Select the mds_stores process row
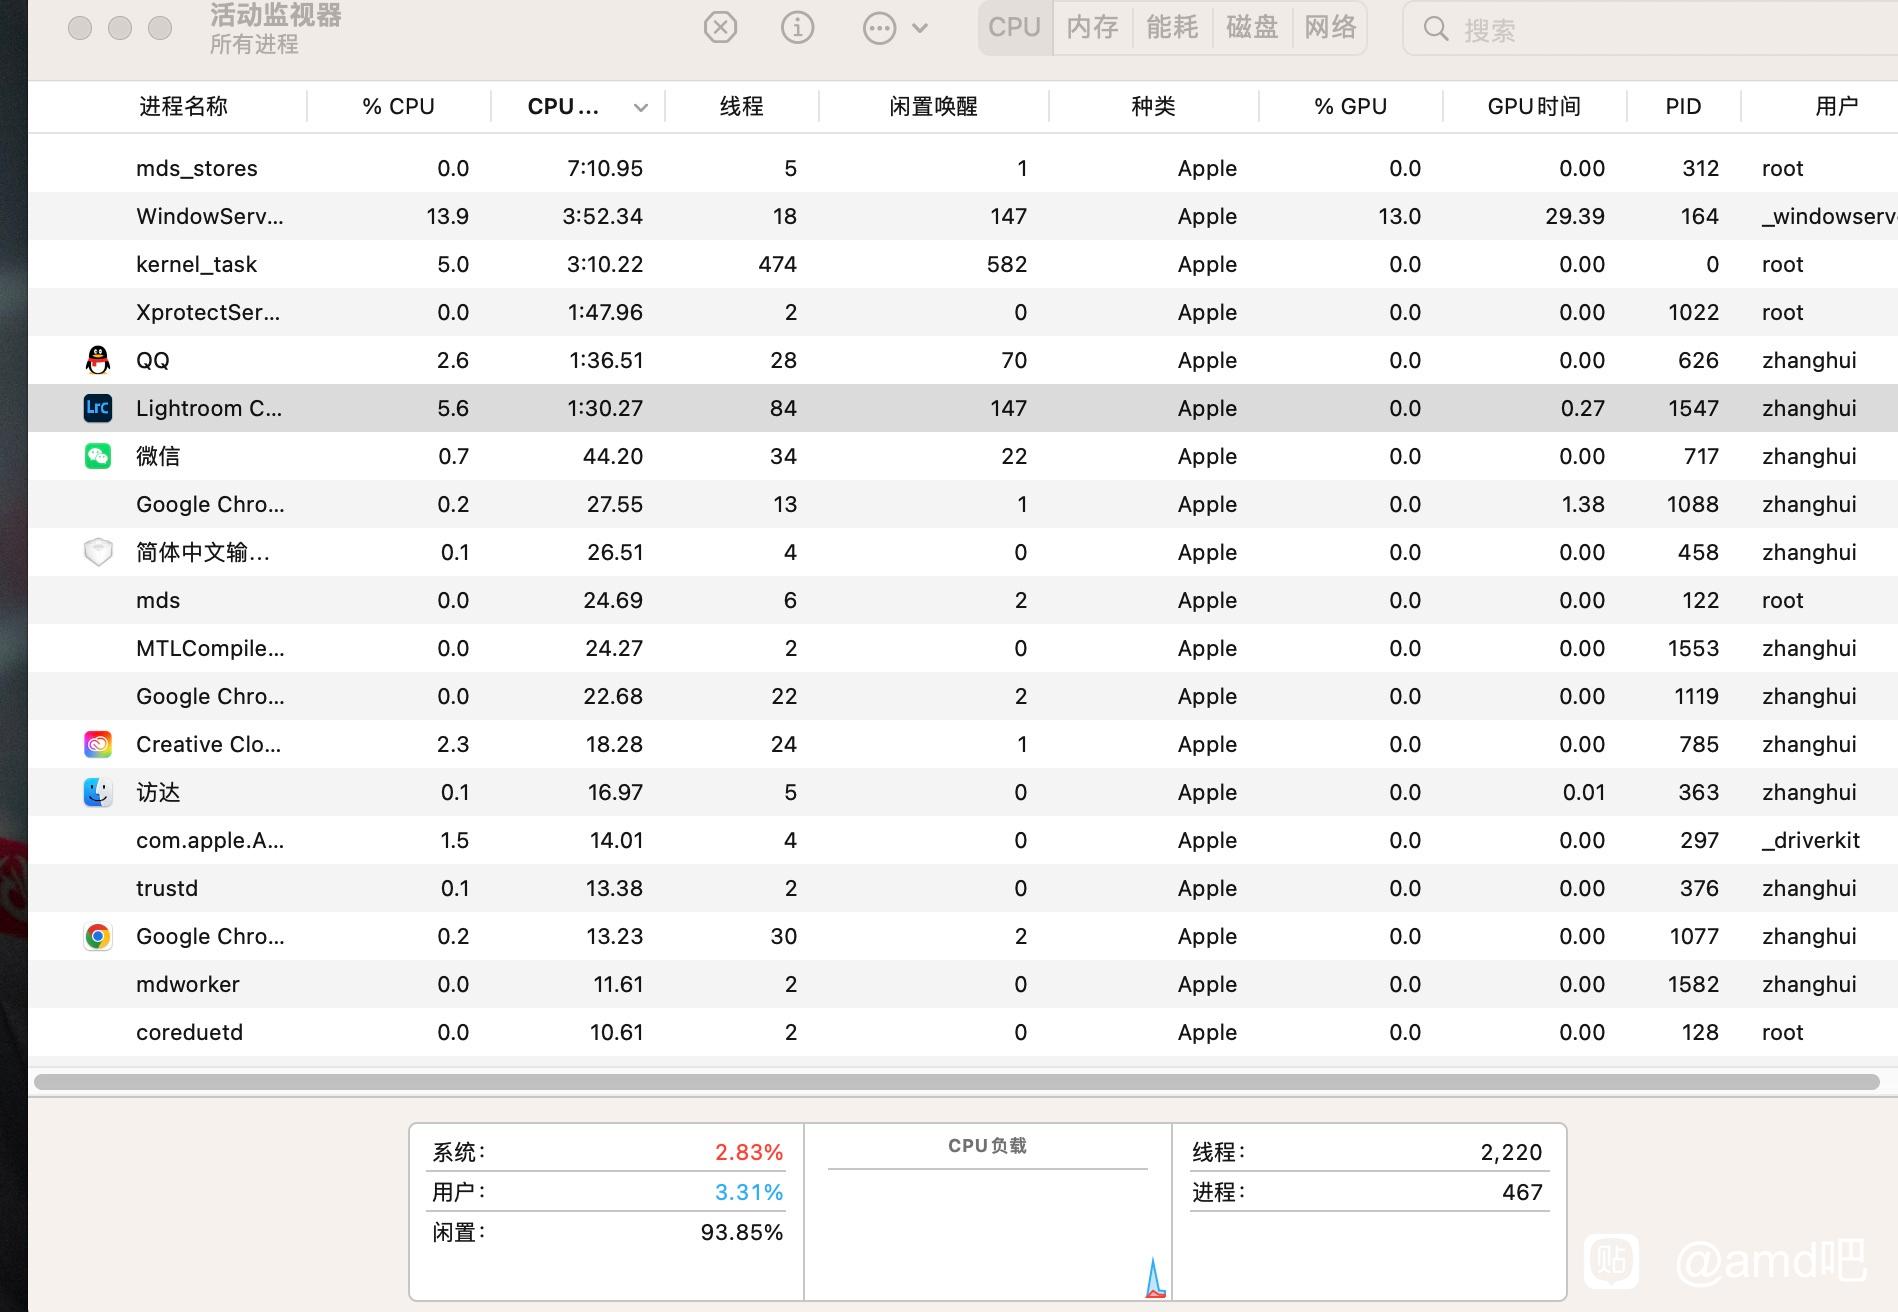Image resolution: width=1898 pixels, height=1312 pixels. pyautogui.click(x=963, y=168)
